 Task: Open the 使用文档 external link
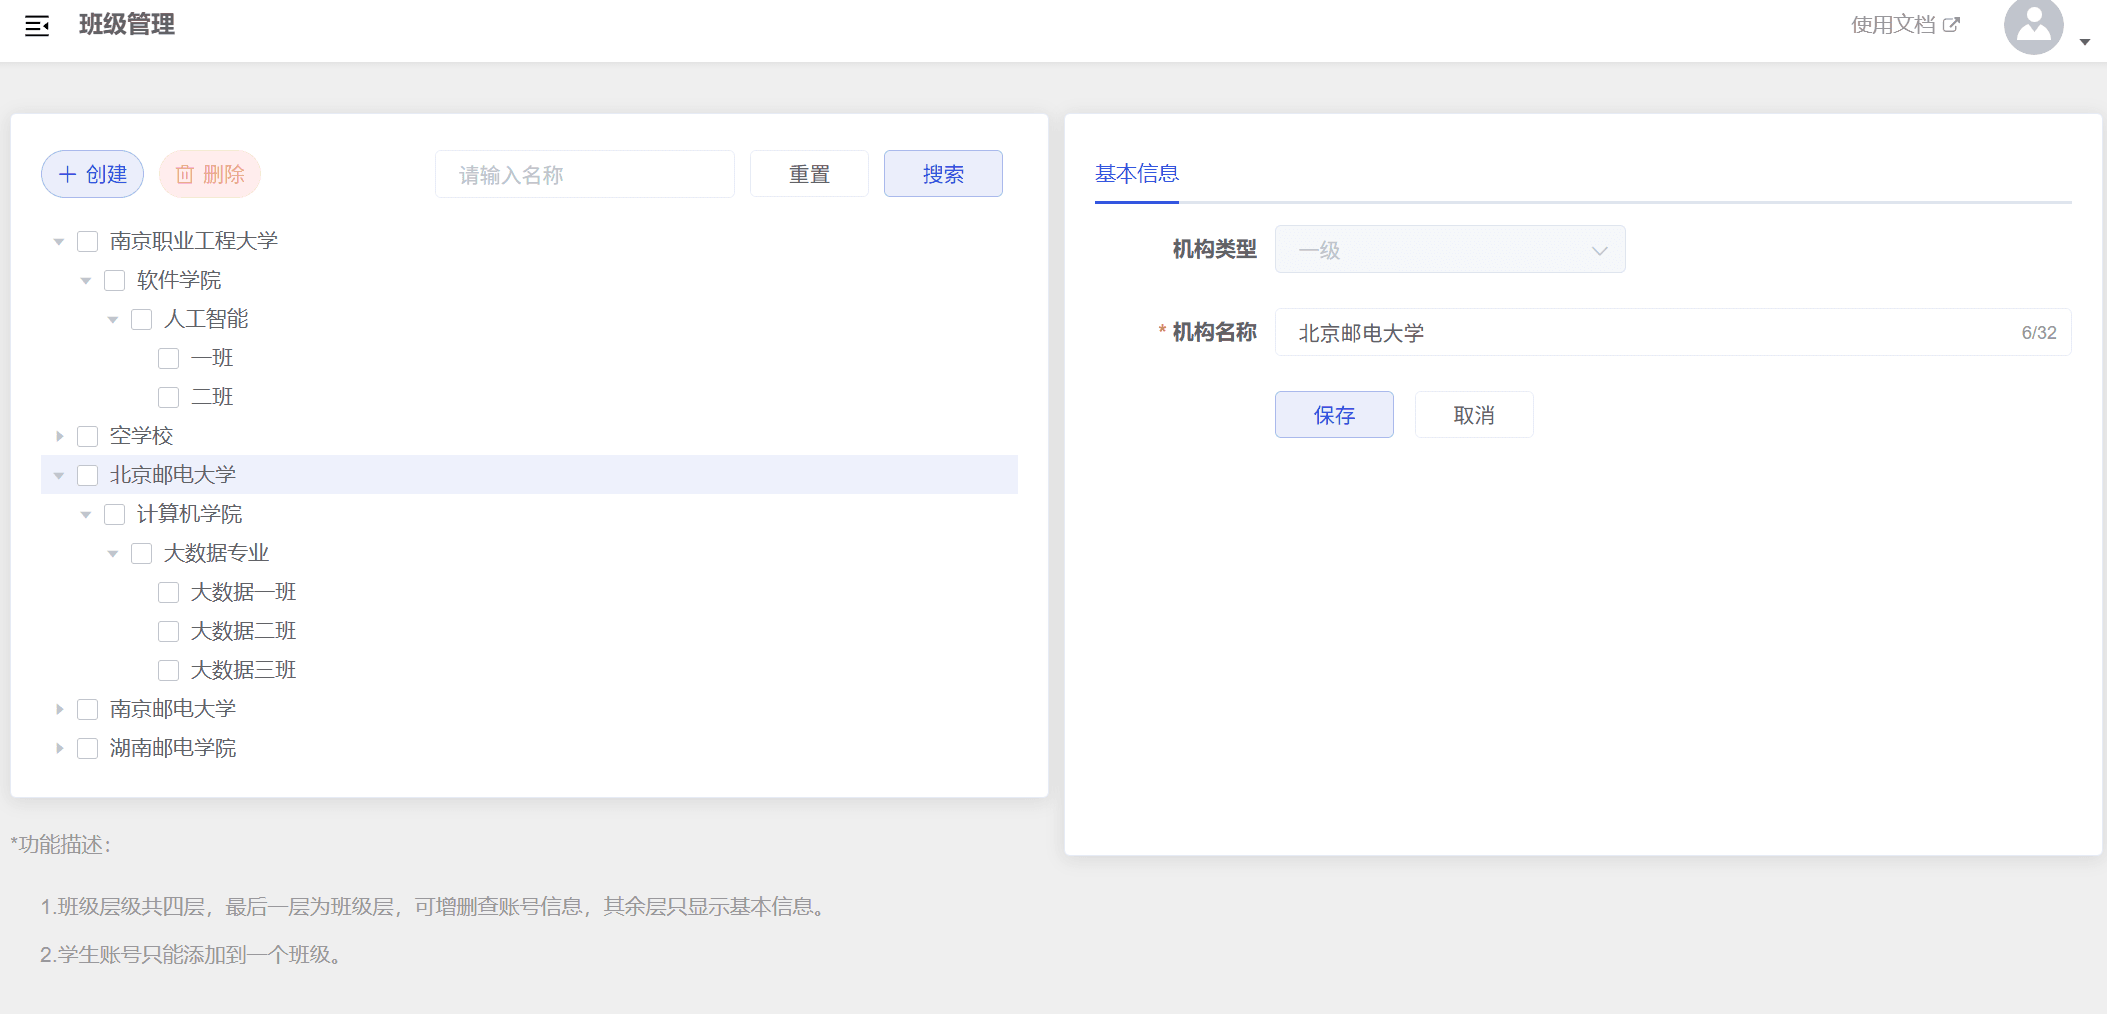click(x=1904, y=25)
